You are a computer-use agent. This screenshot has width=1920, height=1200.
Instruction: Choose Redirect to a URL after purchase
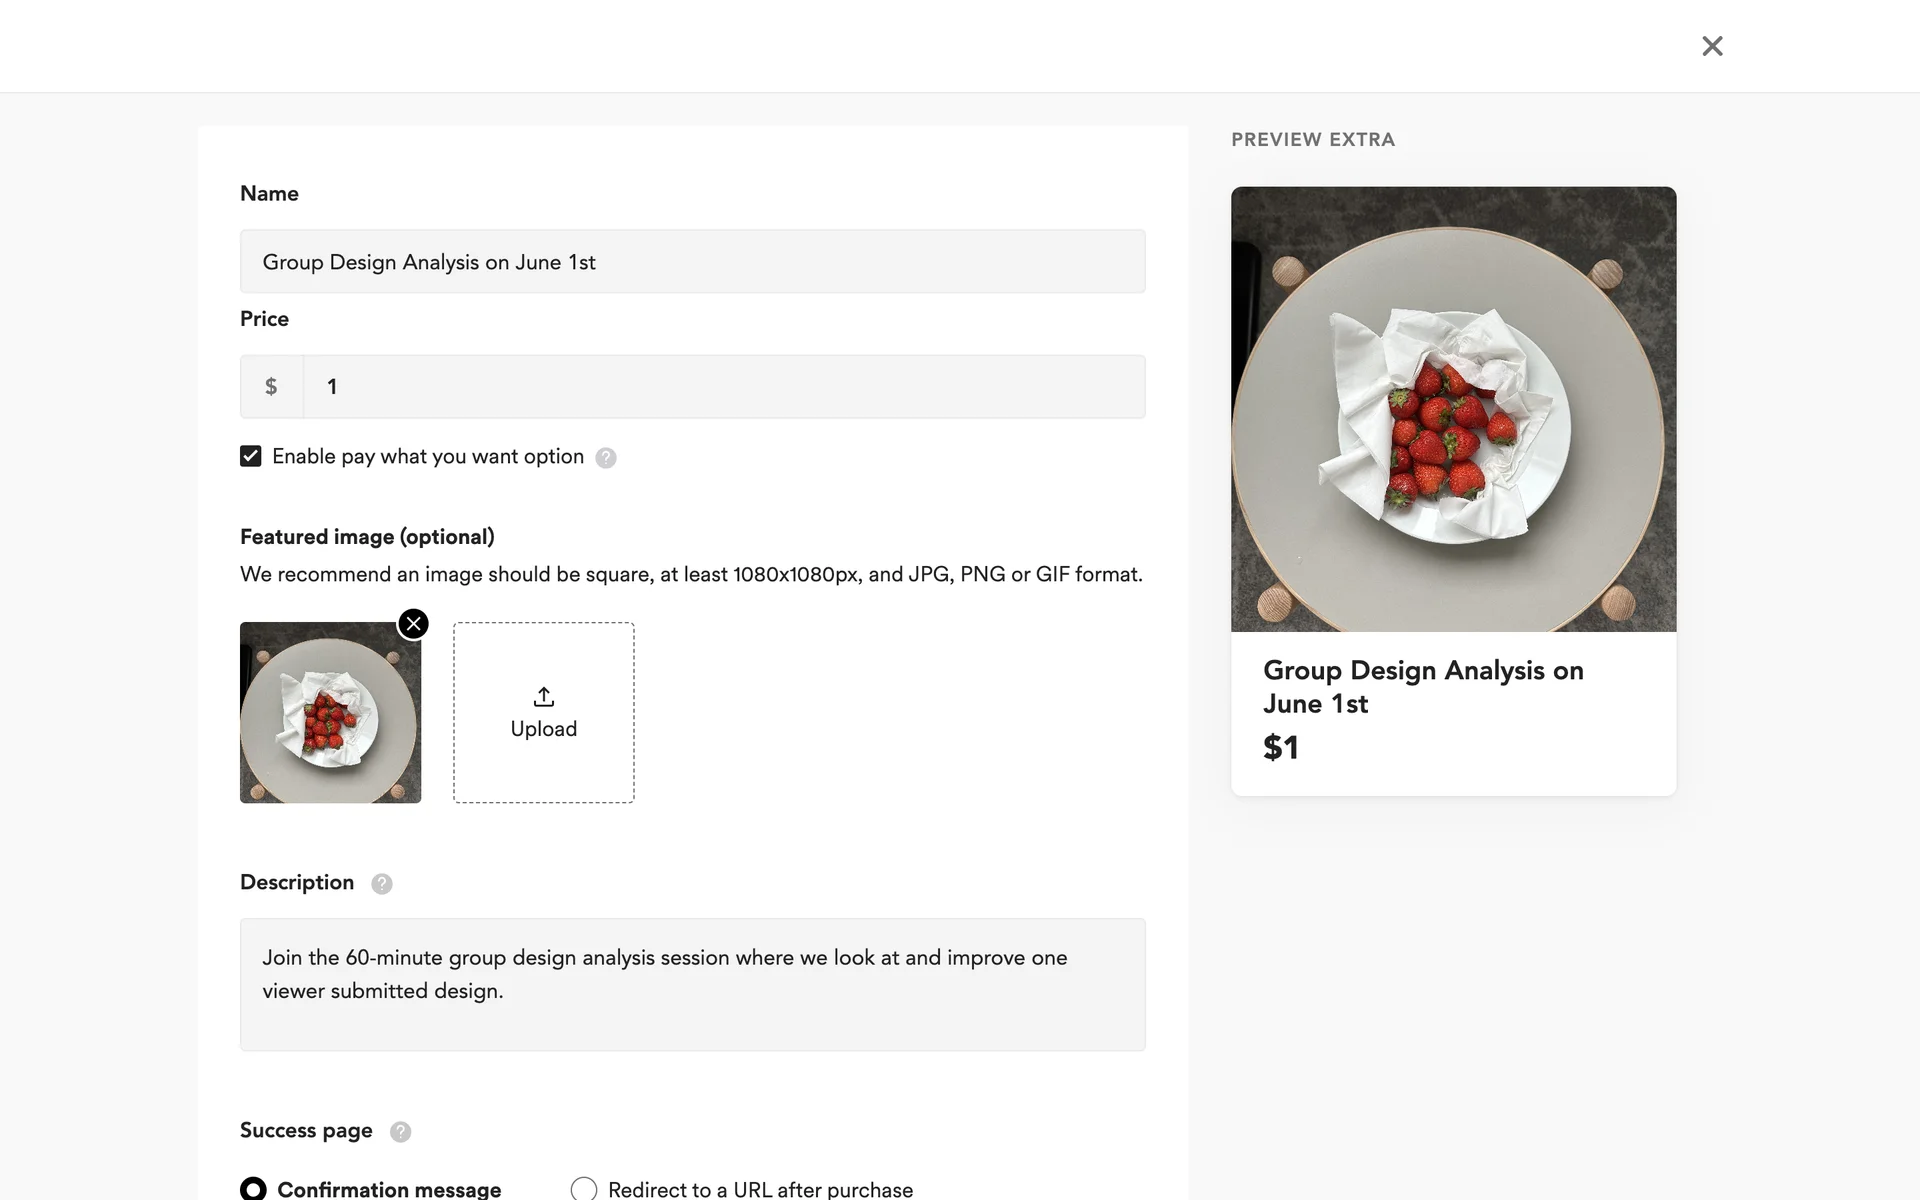coord(584,1188)
